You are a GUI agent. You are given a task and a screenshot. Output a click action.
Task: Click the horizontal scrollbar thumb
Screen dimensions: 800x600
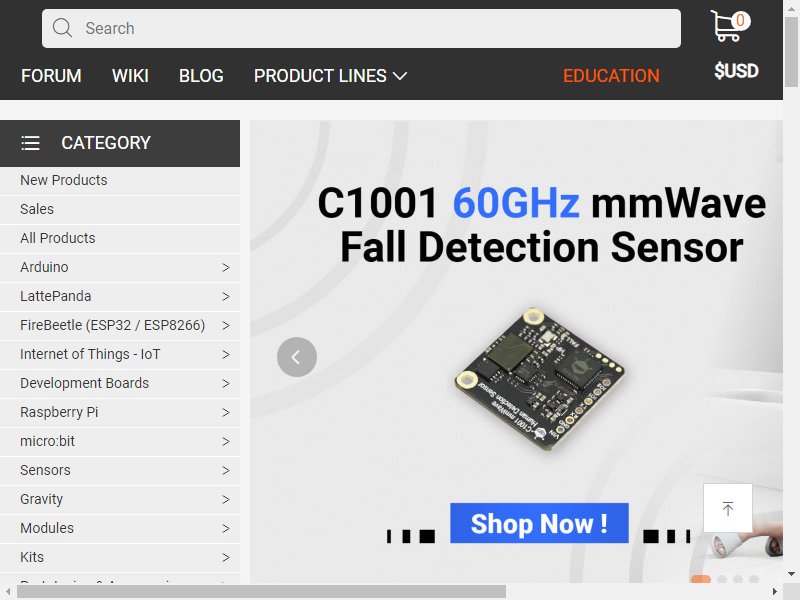coord(261,592)
